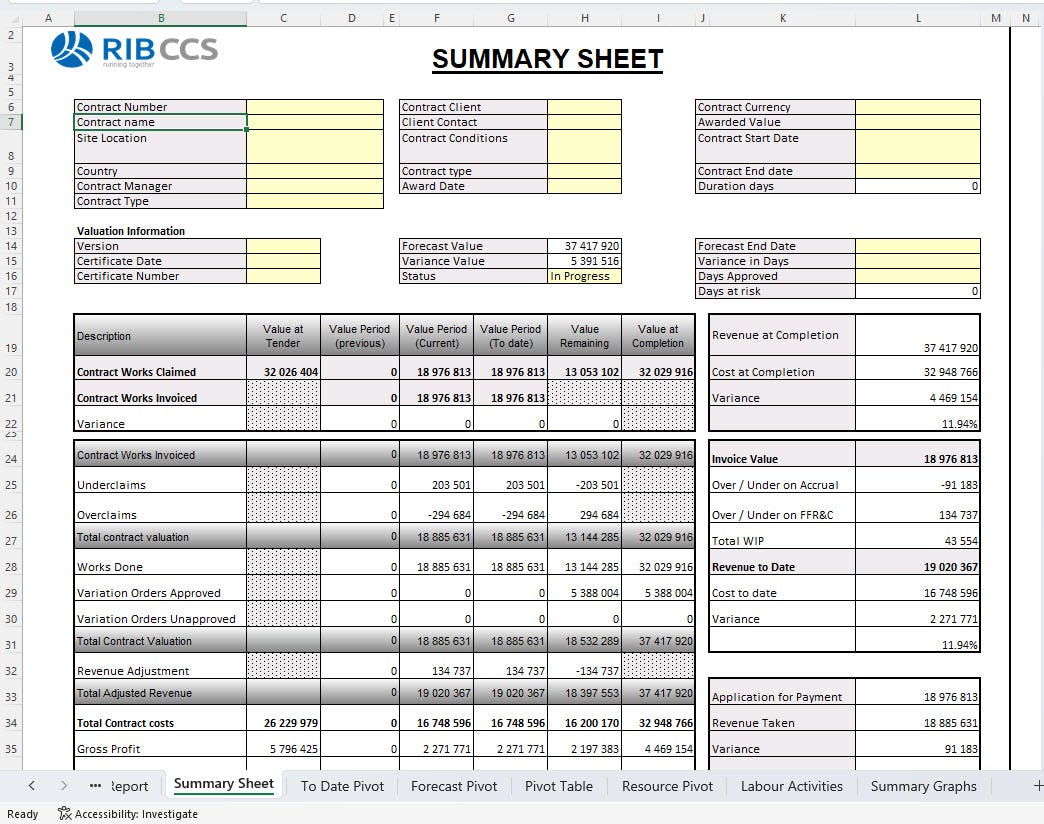Click the Revenue at Completion label
1044x824 pixels.
[x=782, y=335]
